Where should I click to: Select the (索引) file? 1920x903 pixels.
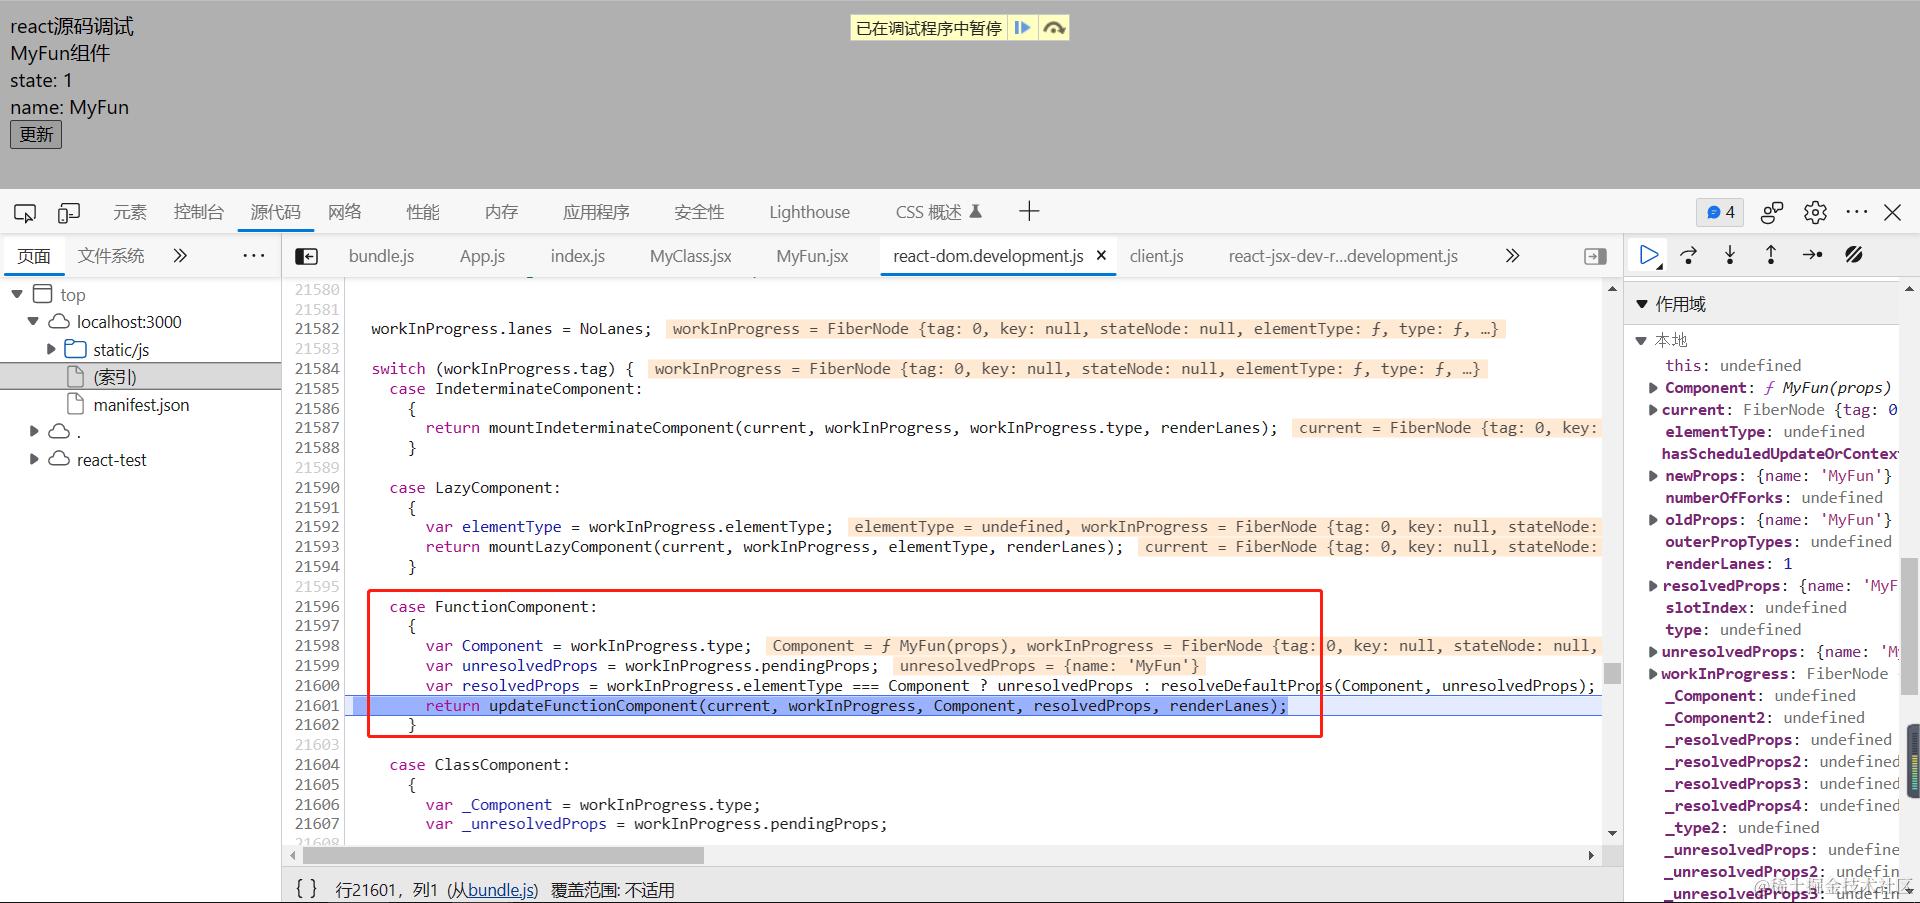(114, 377)
